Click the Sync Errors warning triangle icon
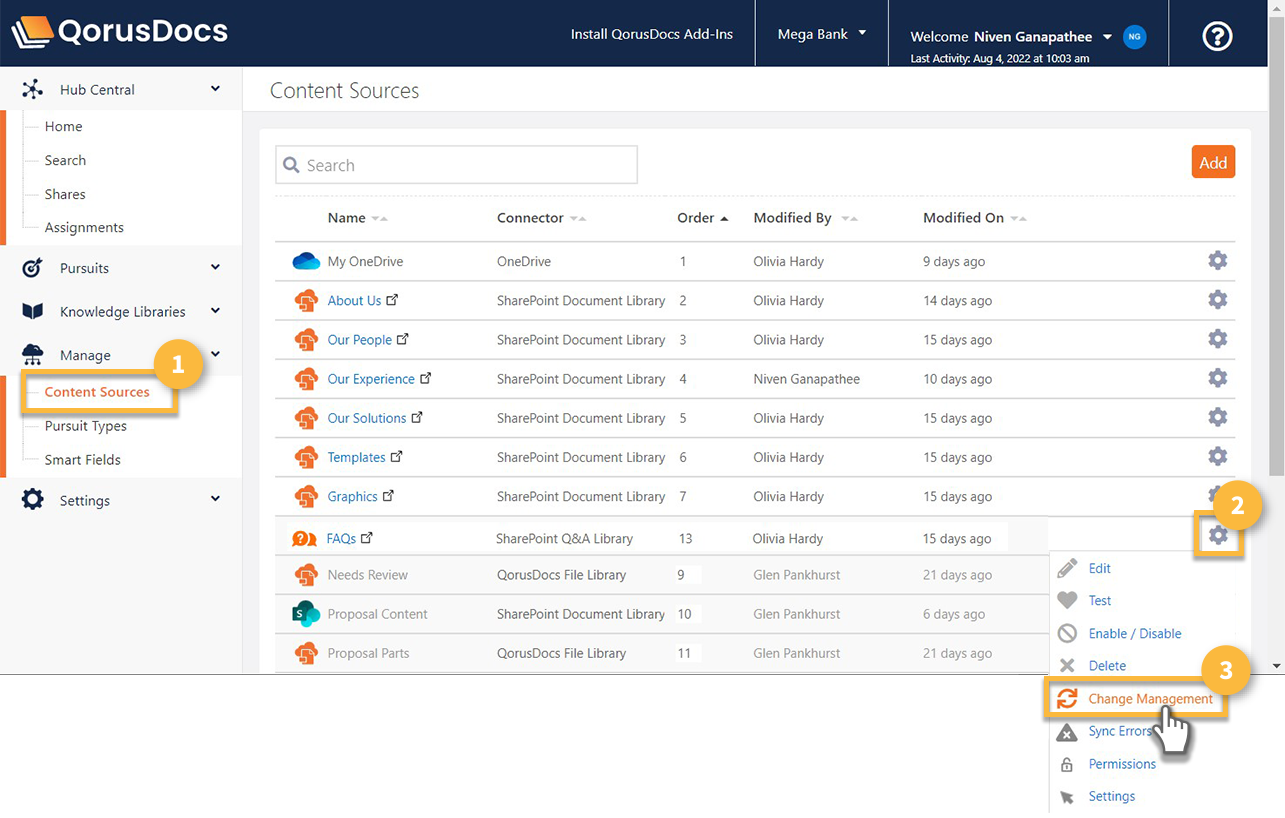The image size is (1285, 818). click(x=1068, y=731)
